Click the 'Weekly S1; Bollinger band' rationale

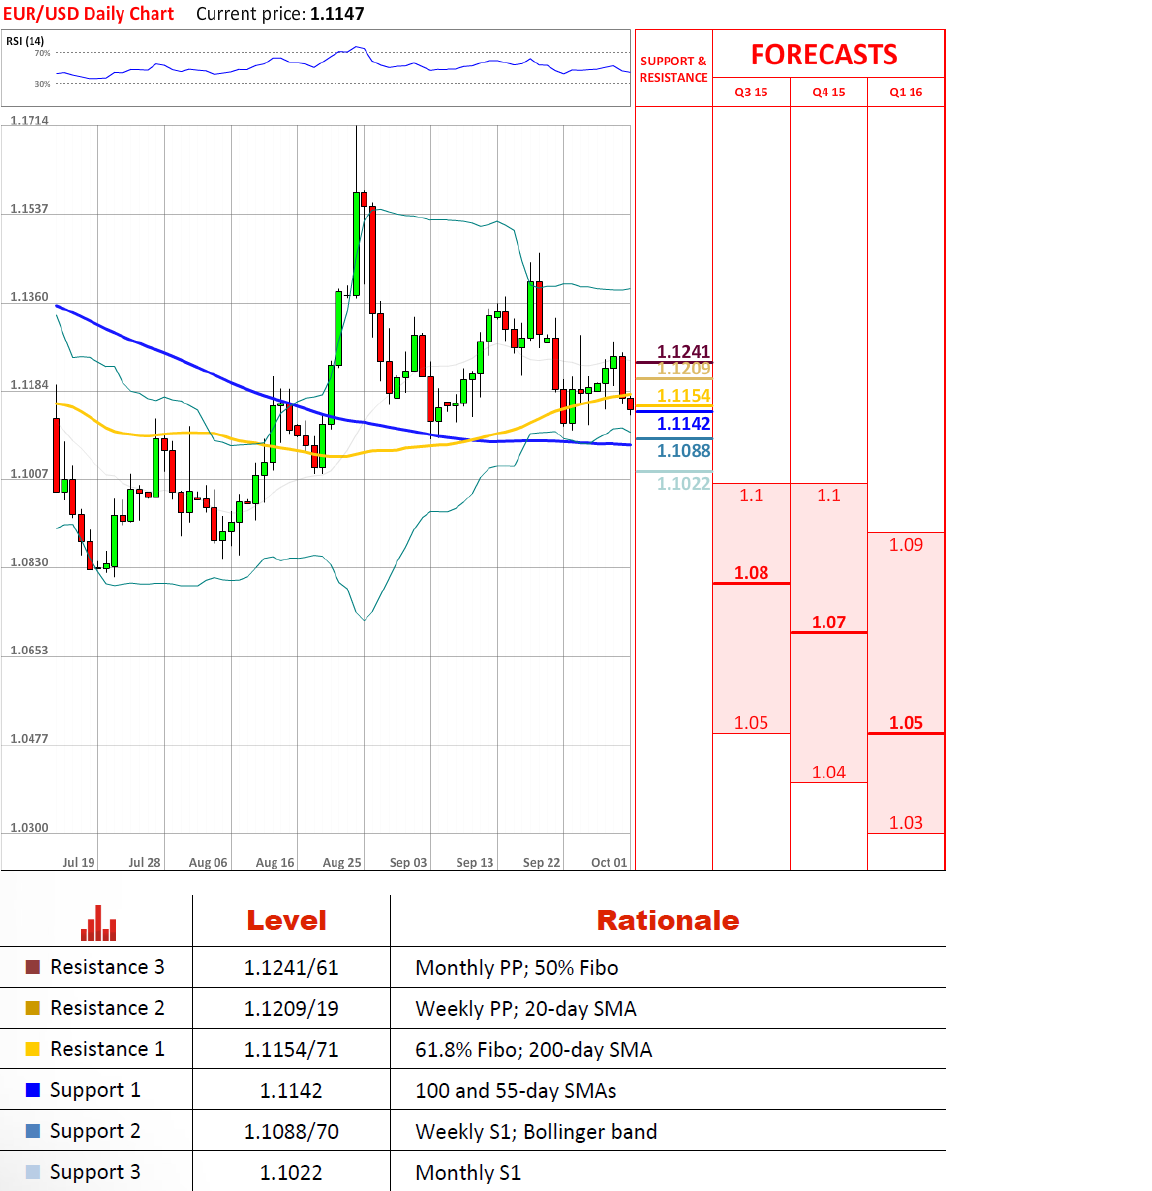click(x=536, y=1132)
